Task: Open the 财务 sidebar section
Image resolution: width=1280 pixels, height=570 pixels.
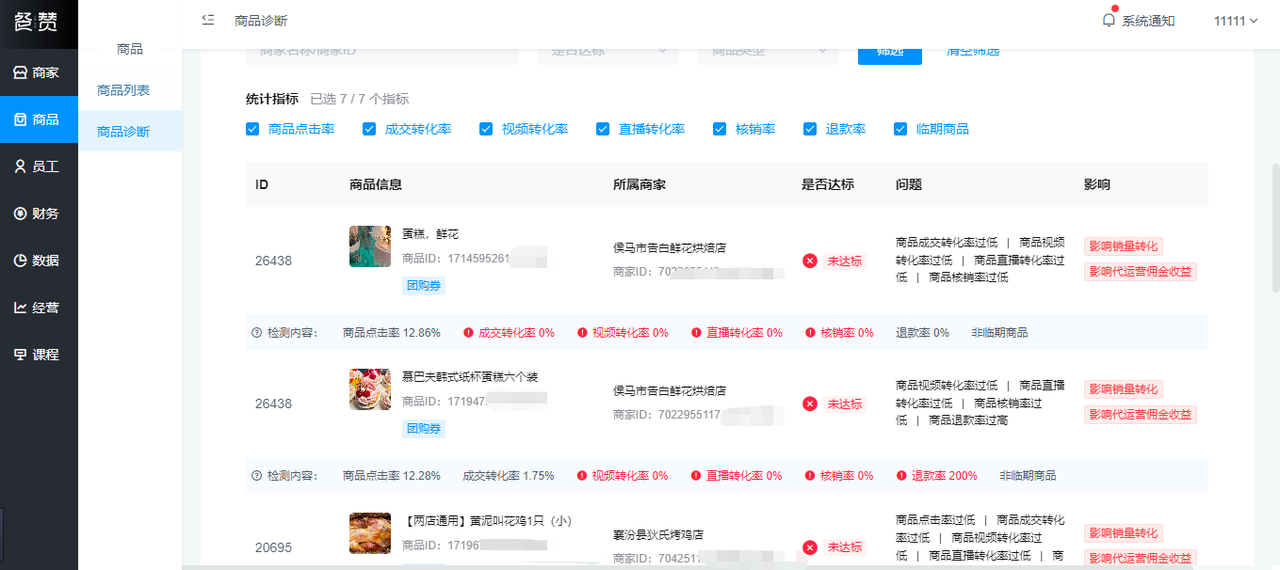Action: click(37, 214)
